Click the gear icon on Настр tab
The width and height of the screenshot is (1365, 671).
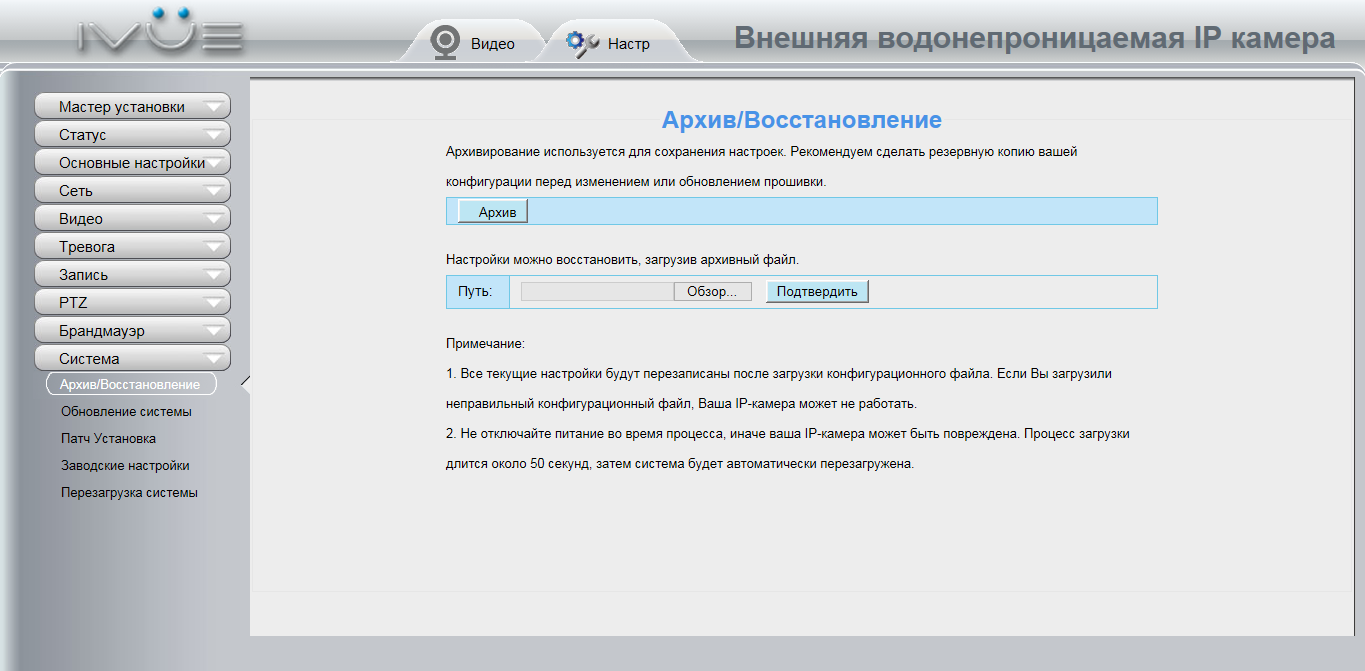[x=582, y=43]
